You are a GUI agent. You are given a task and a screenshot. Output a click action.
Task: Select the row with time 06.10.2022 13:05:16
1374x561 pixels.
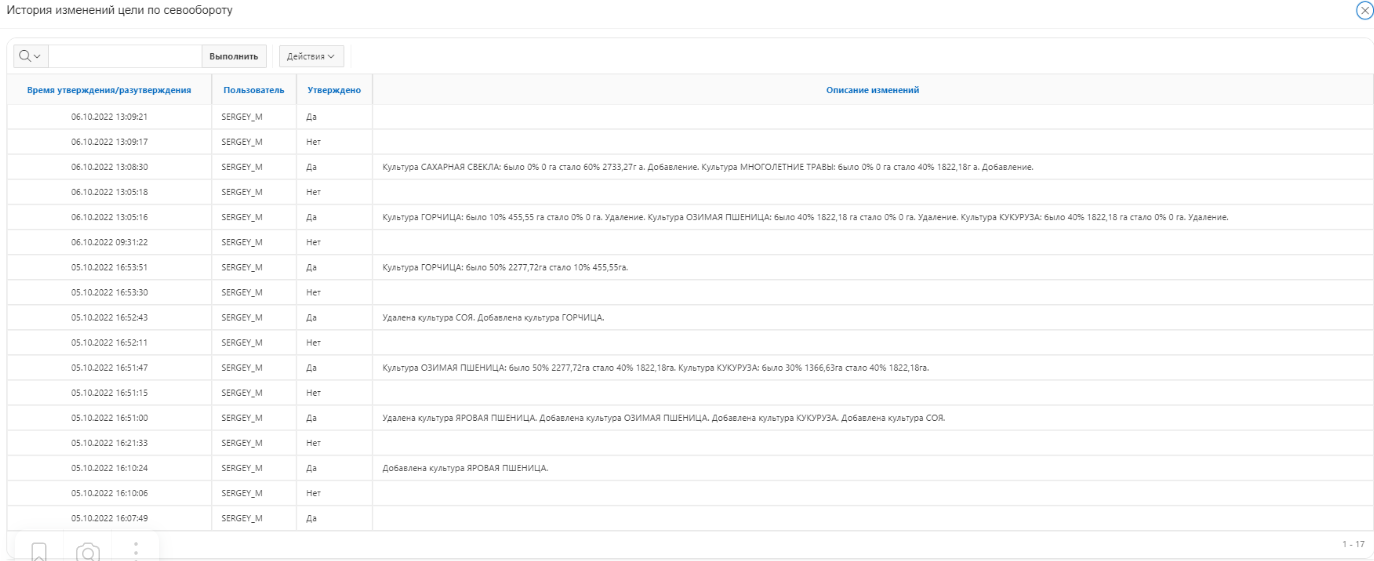pyautogui.click(x=110, y=217)
